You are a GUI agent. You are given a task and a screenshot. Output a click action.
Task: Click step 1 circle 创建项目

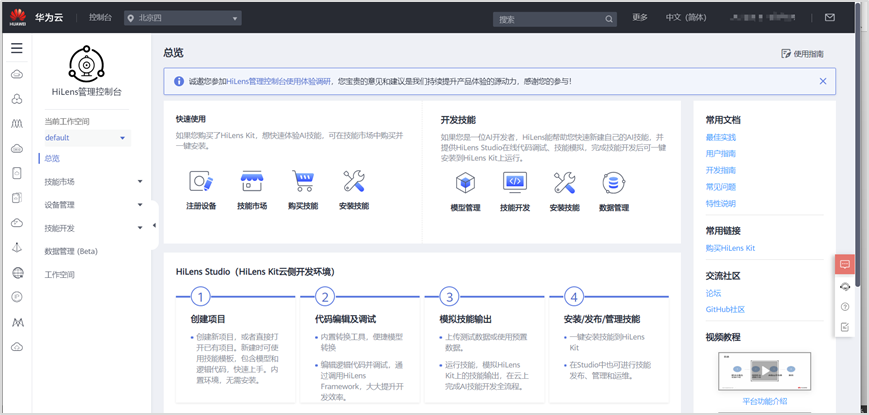coord(200,297)
